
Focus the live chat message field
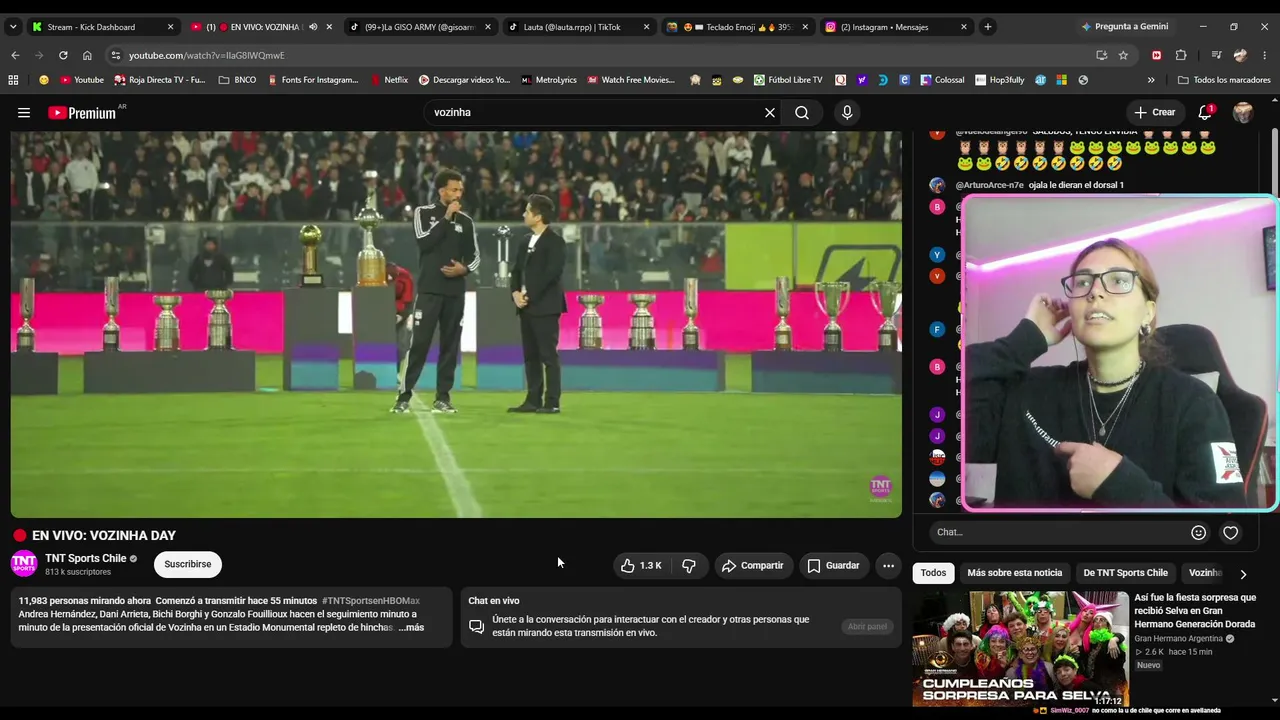point(1059,532)
